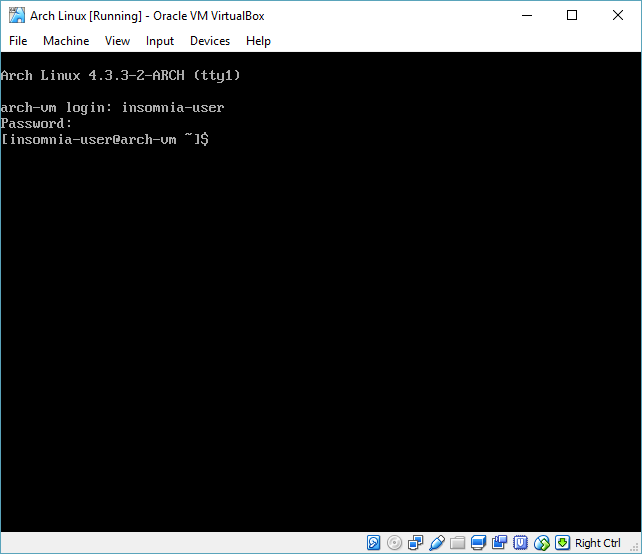
Task: Click the display settings status icon
Action: click(x=478, y=543)
